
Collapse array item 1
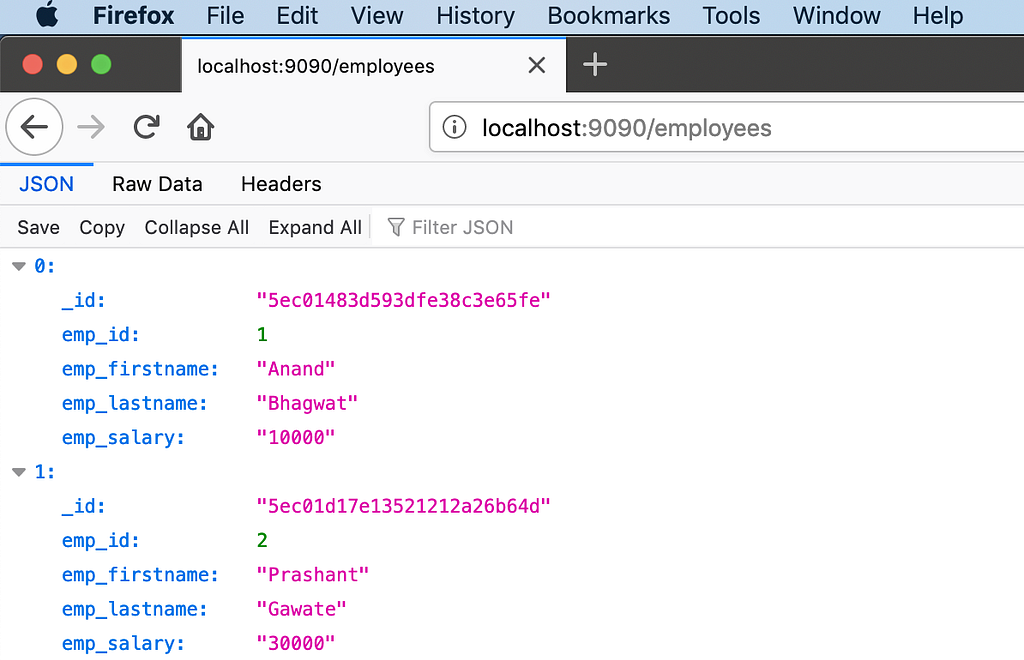19,472
